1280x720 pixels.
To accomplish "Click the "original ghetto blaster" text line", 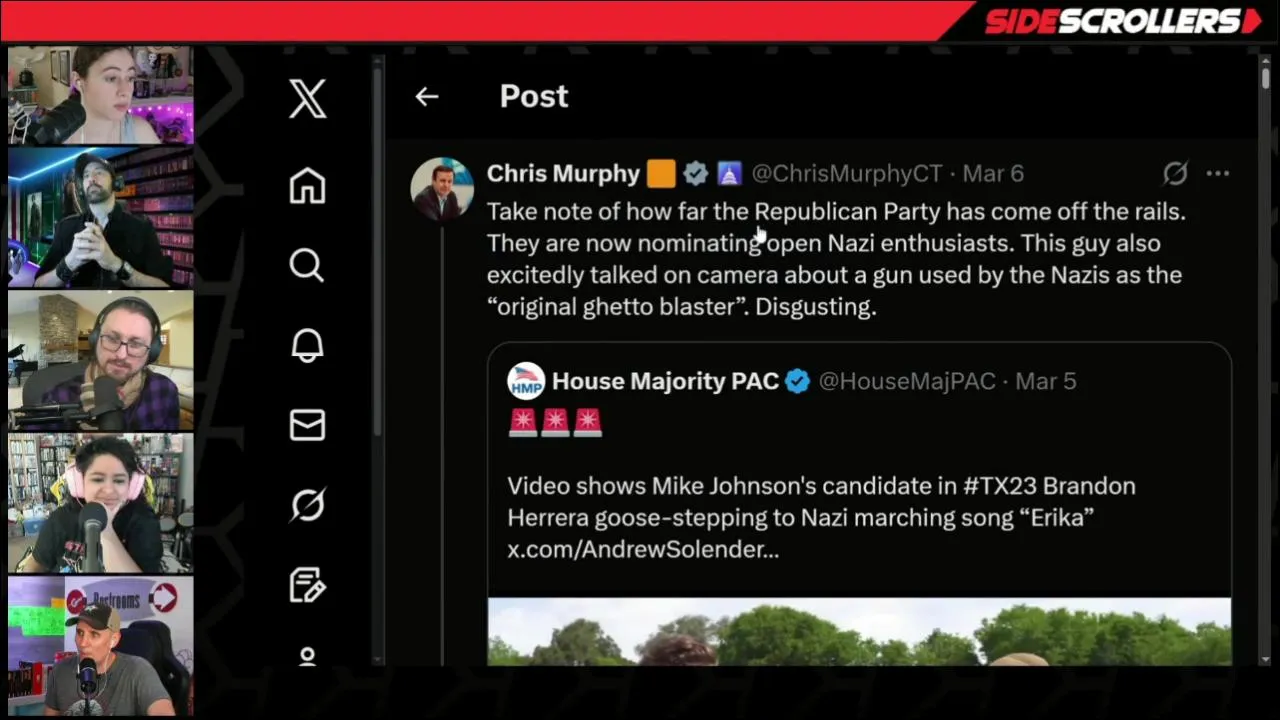I will pyautogui.click(x=682, y=307).
